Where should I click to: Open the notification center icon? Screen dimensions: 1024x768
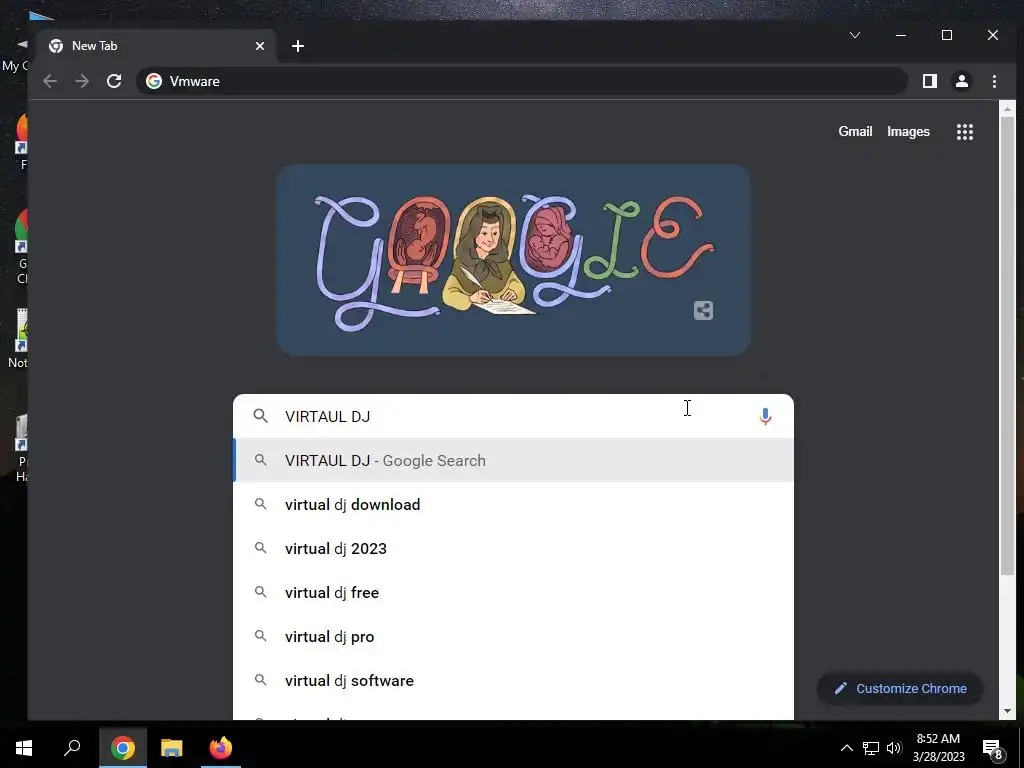[992, 750]
